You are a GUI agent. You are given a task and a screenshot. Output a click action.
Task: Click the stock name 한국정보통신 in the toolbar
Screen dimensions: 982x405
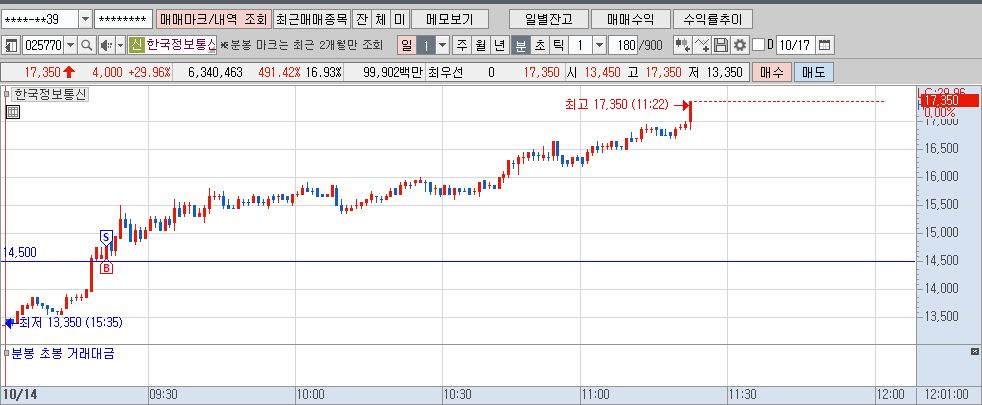180,45
